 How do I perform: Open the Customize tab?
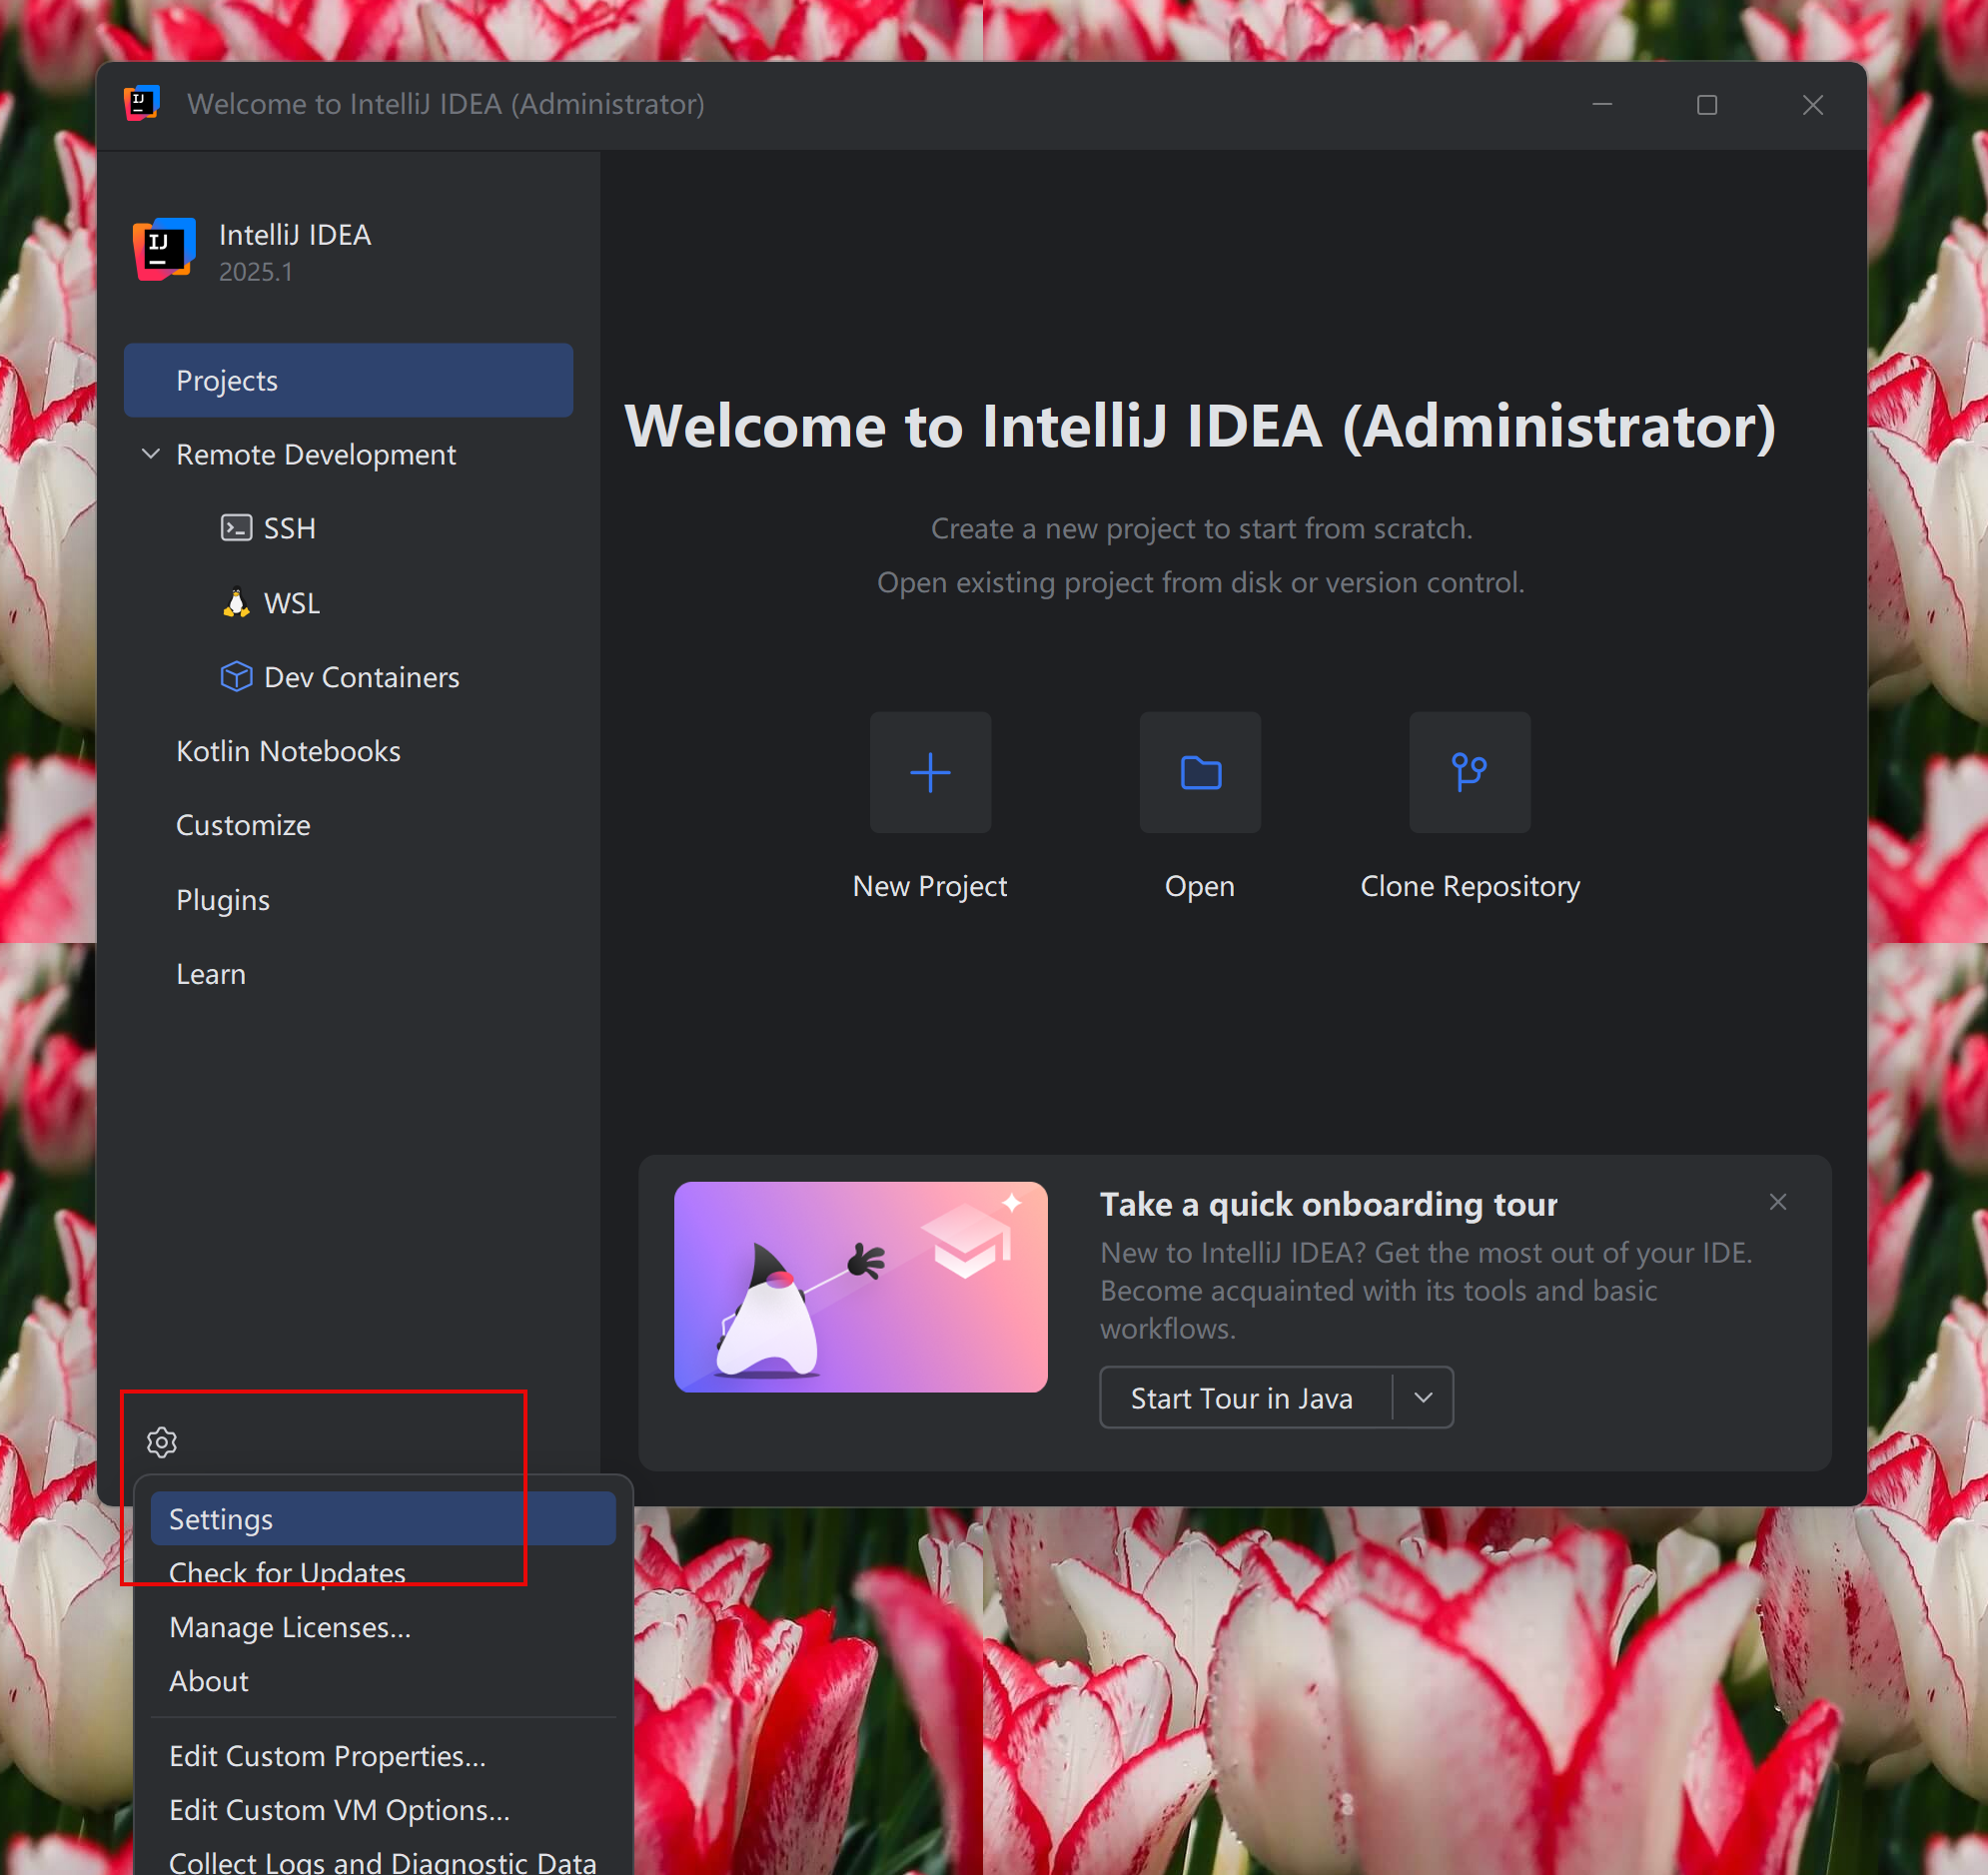243,825
